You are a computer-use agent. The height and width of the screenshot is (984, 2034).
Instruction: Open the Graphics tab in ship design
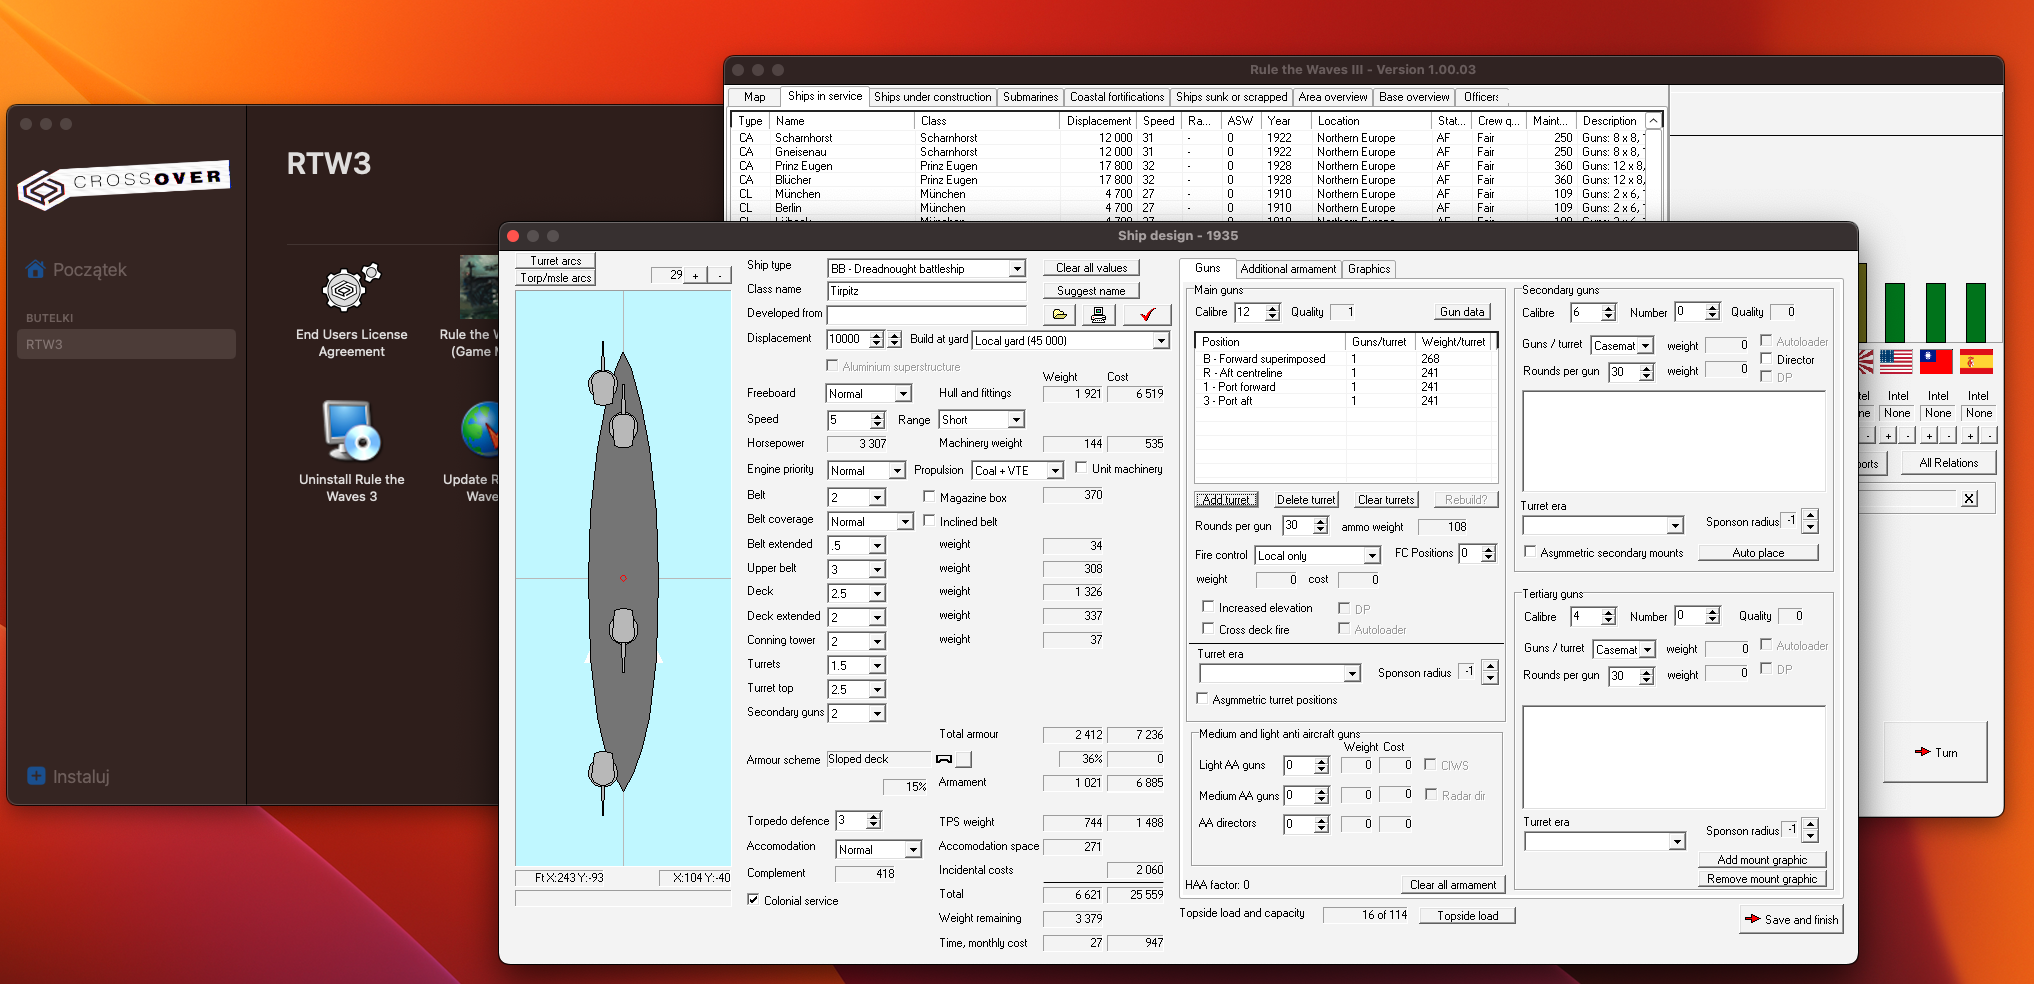click(x=1369, y=269)
